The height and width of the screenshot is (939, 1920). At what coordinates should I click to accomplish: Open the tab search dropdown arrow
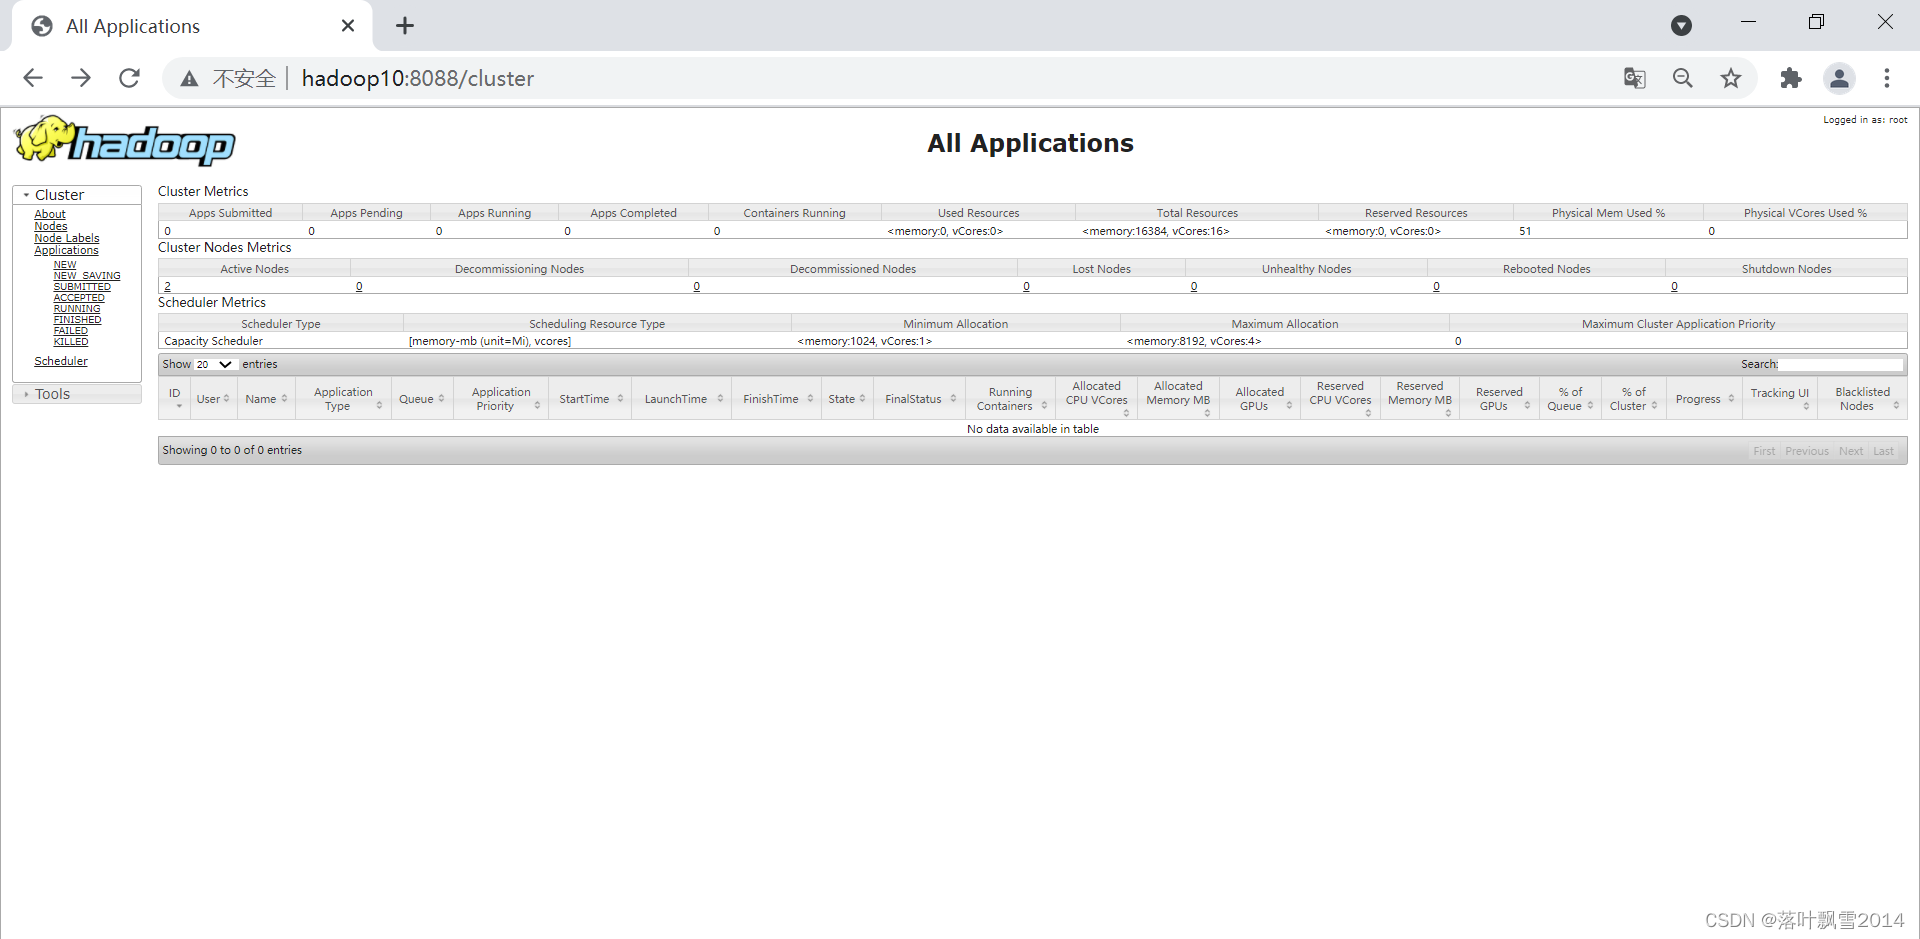[1682, 26]
